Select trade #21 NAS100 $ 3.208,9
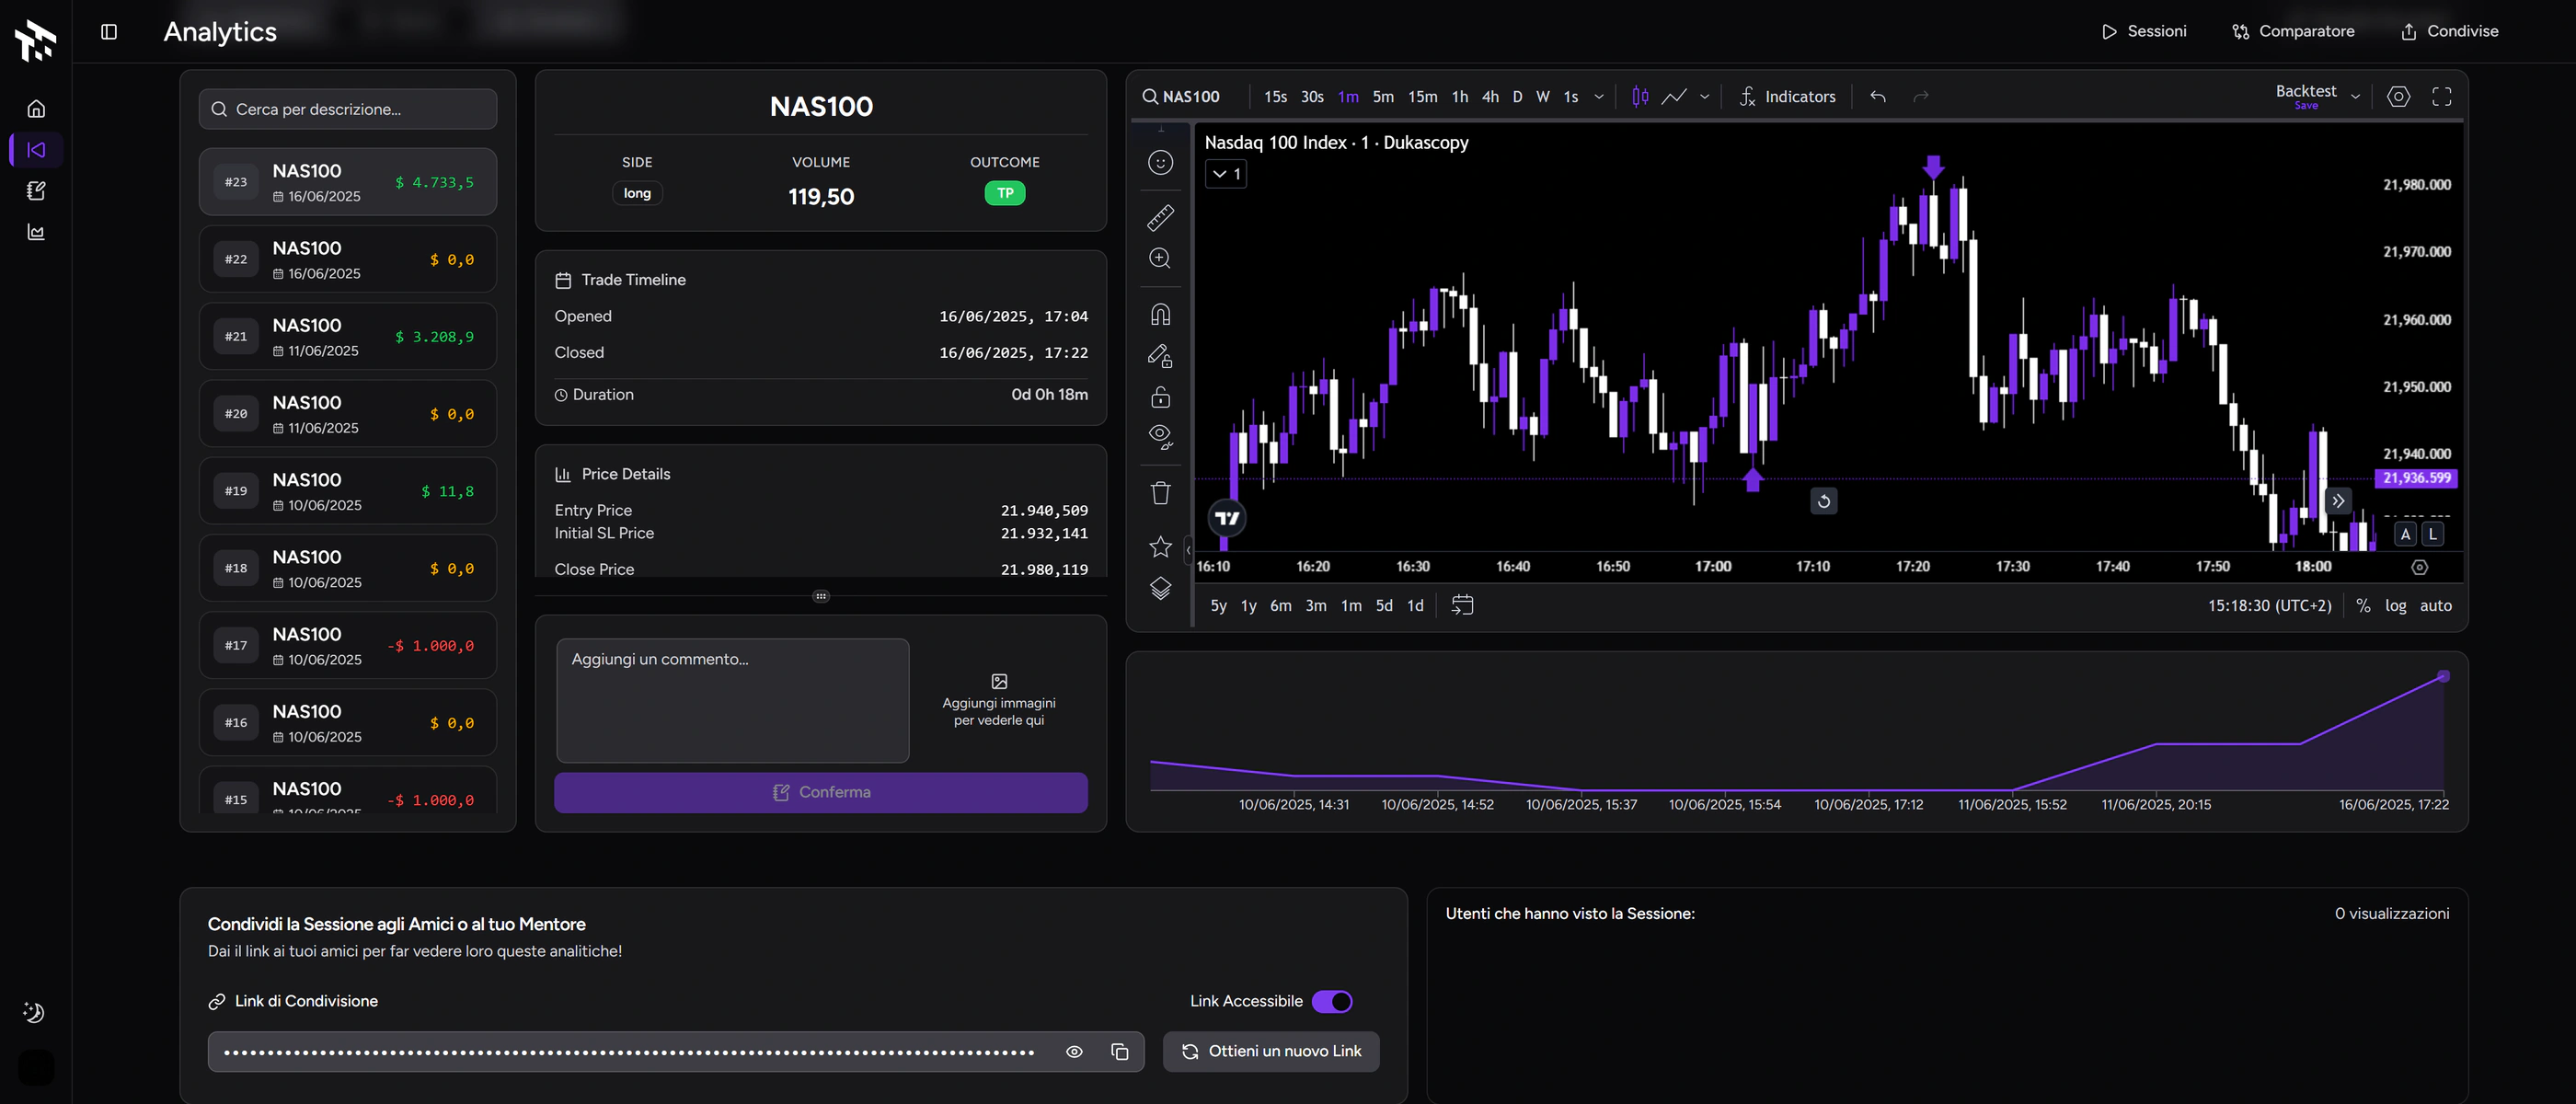 point(348,336)
